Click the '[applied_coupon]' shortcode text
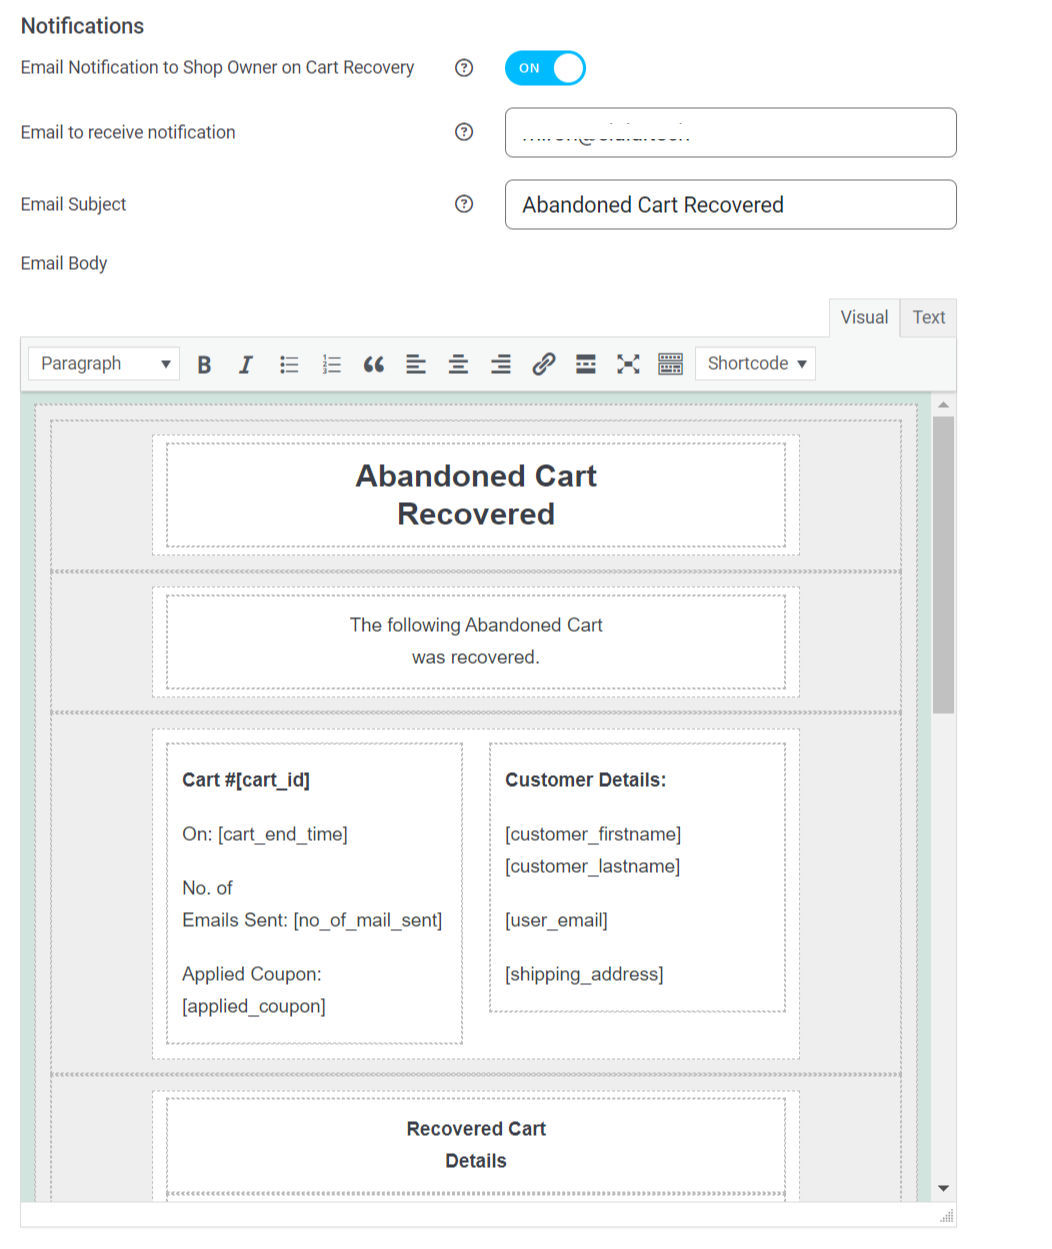Image resolution: width=1052 pixels, height=1249 pixels. click(254, 1006)
